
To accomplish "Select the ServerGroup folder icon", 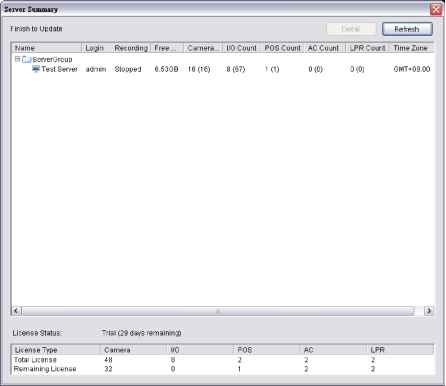I will (27, 60).
